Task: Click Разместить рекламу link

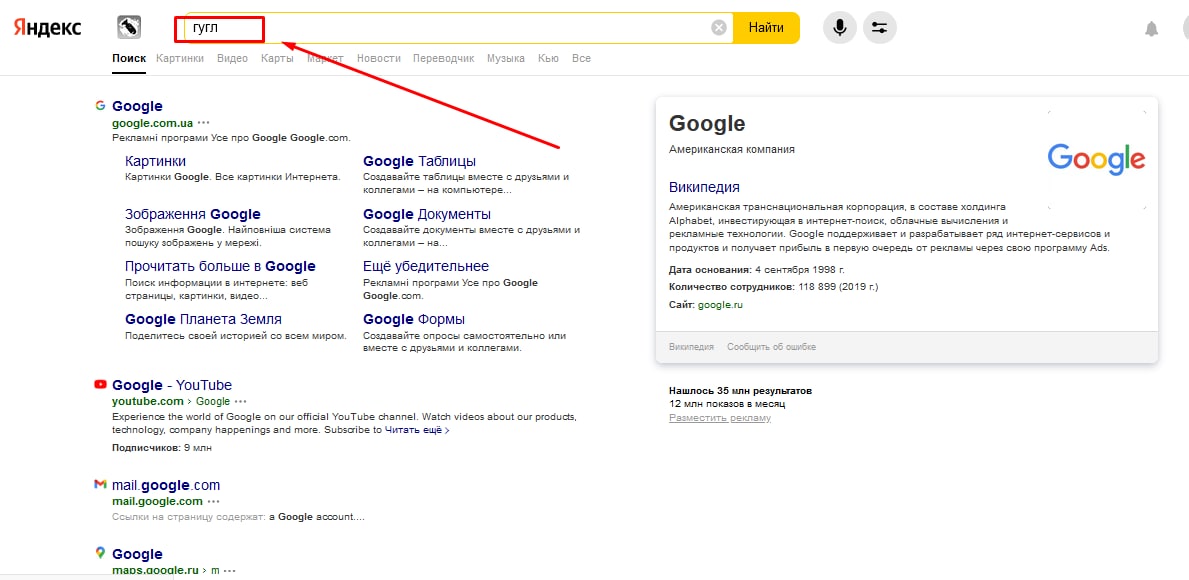Action: (720, 418)
